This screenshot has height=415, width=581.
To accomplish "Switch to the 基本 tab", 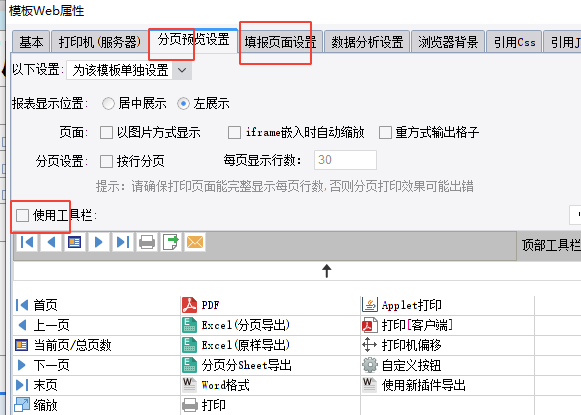I will click(31, 42).
